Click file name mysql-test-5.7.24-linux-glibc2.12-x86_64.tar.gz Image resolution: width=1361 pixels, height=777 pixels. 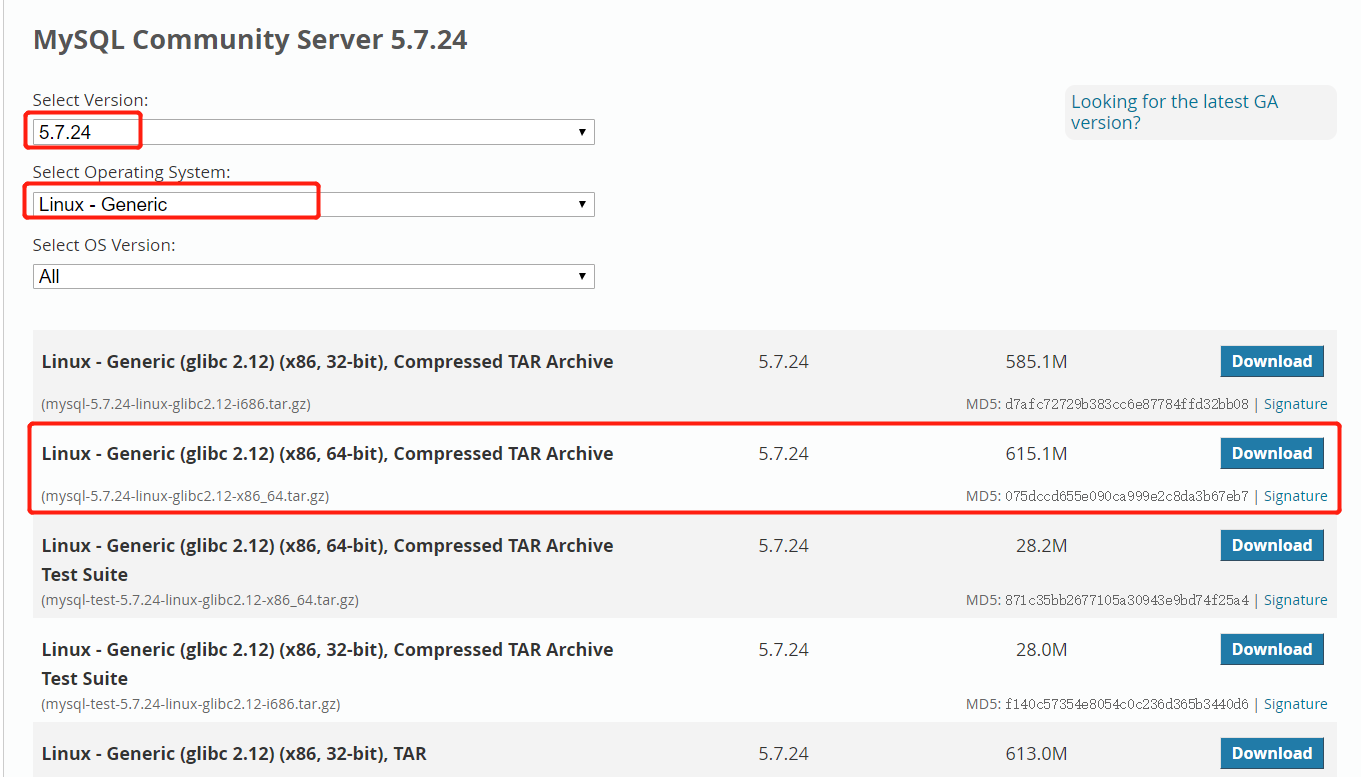[200, 600]
